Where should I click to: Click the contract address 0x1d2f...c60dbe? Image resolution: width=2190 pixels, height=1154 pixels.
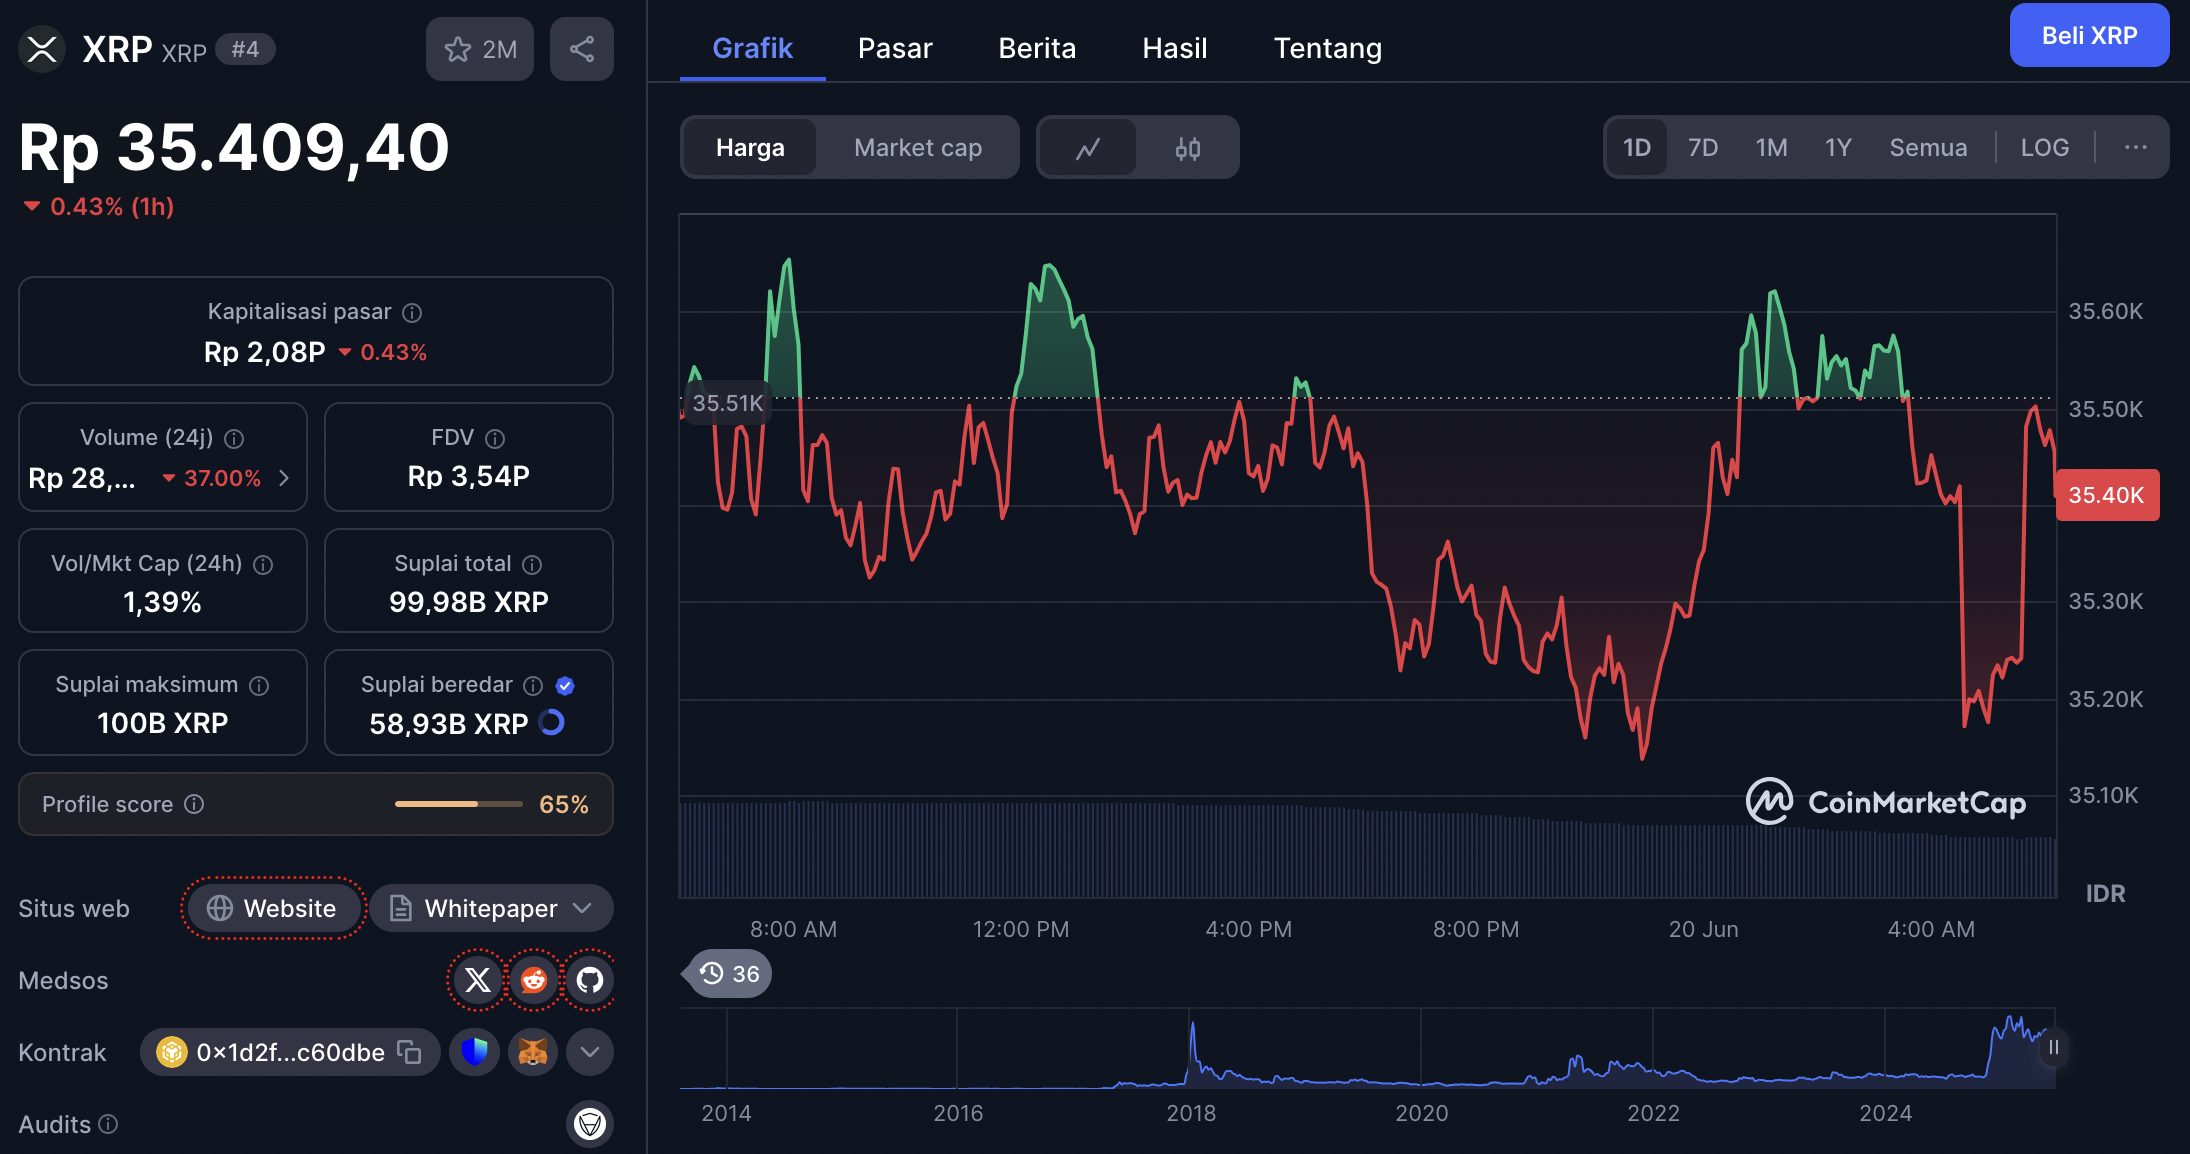[290, 1052]
